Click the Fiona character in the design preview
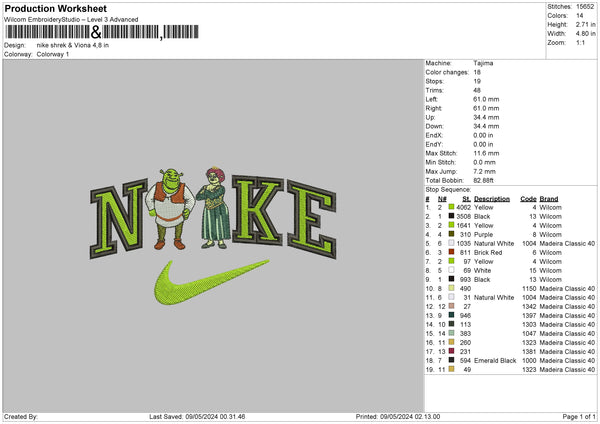600x424 pixels. [214, 207]
